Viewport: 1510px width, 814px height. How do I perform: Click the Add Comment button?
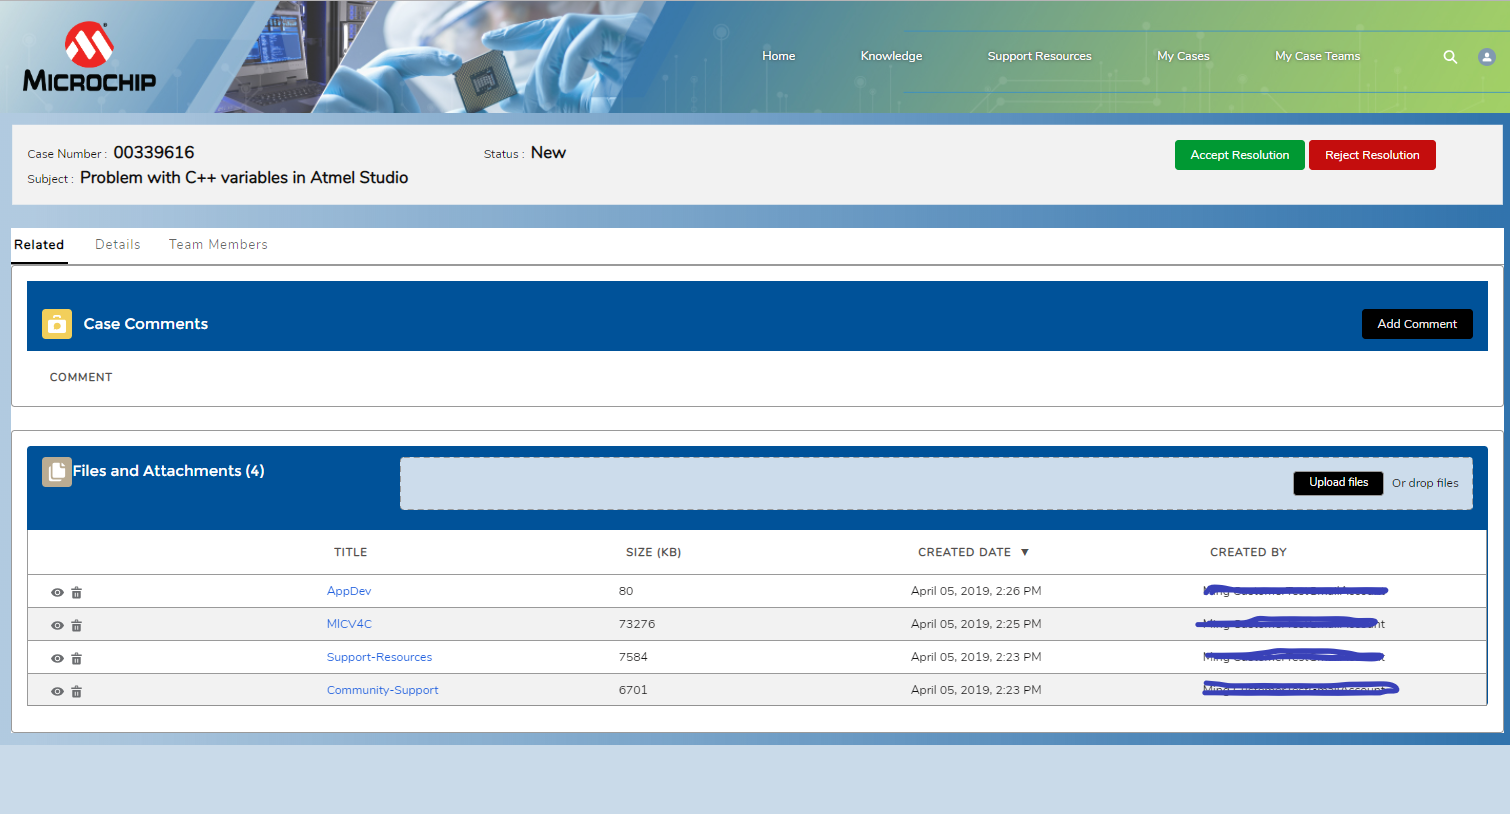coord(1417,324)
